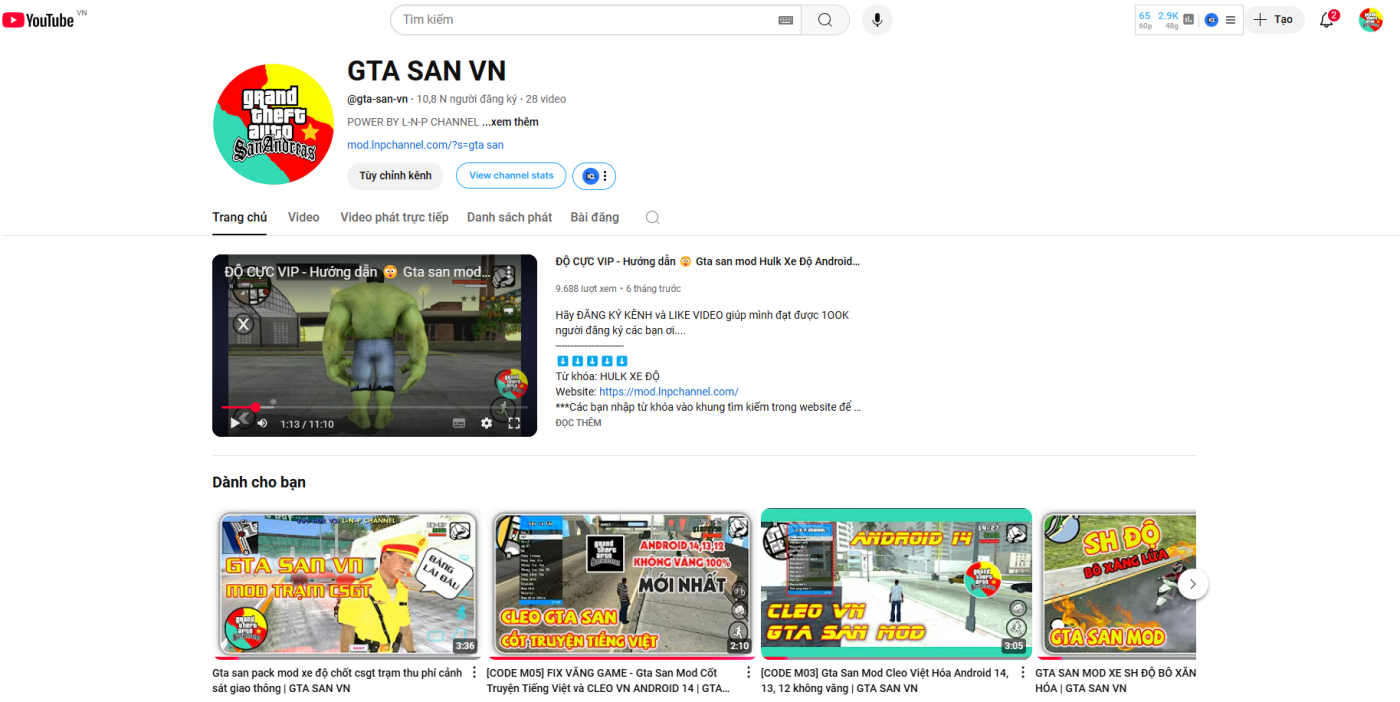Click the magnifier search button
Image resolution: width=1400 pixels, height=702 pixels.
[825, 20]
